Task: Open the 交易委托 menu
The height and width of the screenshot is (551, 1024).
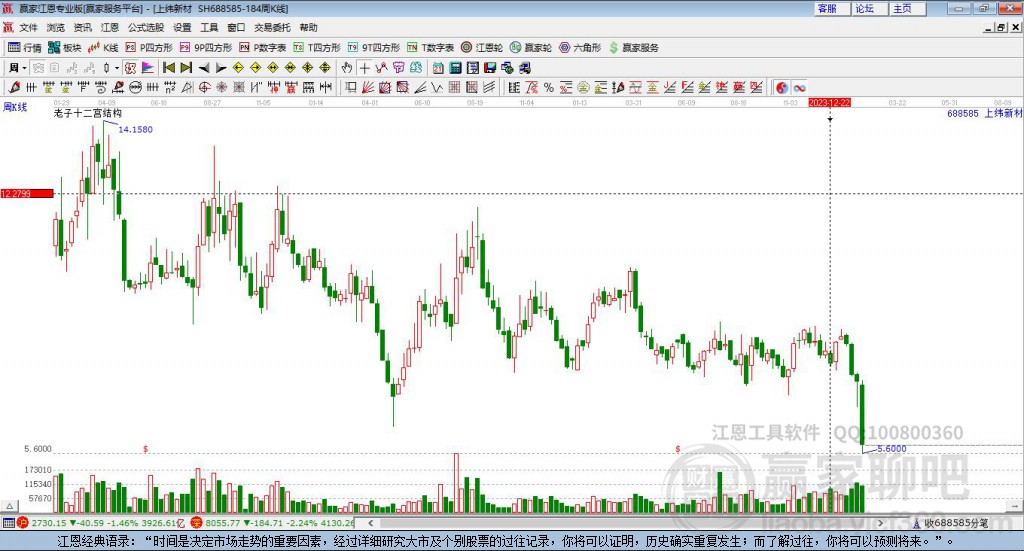Action: pos(272,27)
